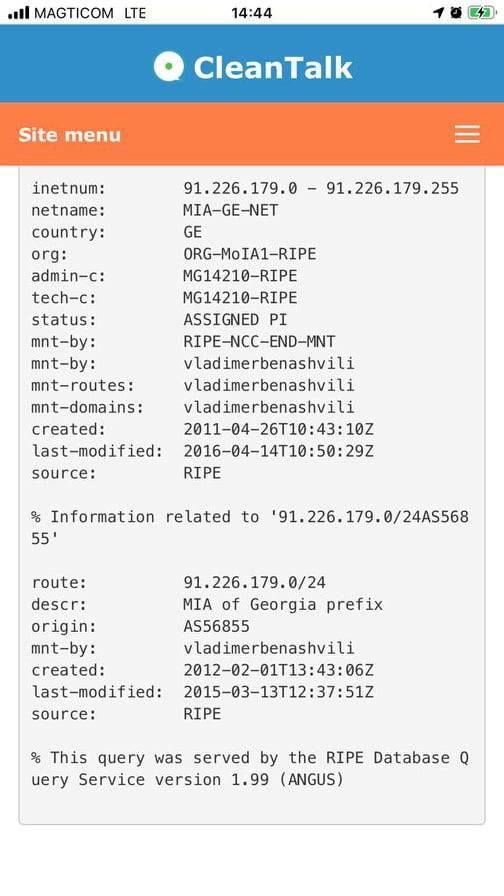Image resolution: width=504 pixels, height=896 pixels.
Task: Tap the tech-c MG14210-RIPE handle
Action: pyautogui.click(x=240, y=298)
